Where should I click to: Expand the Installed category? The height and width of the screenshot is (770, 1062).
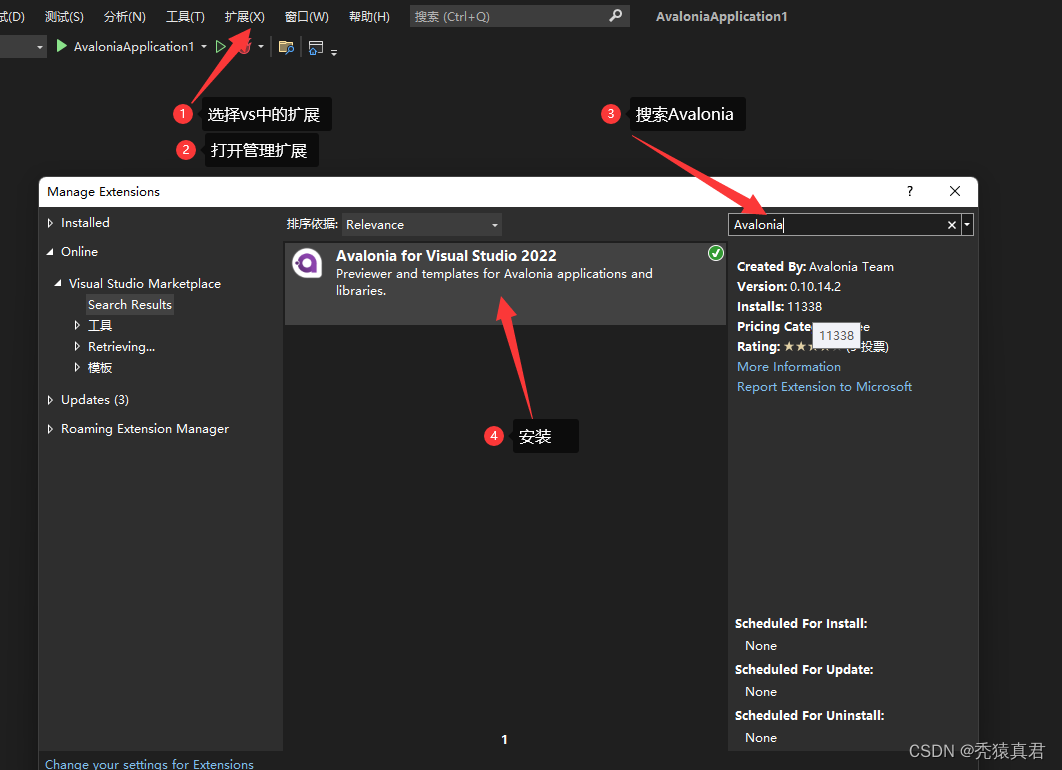click(50, 223)
